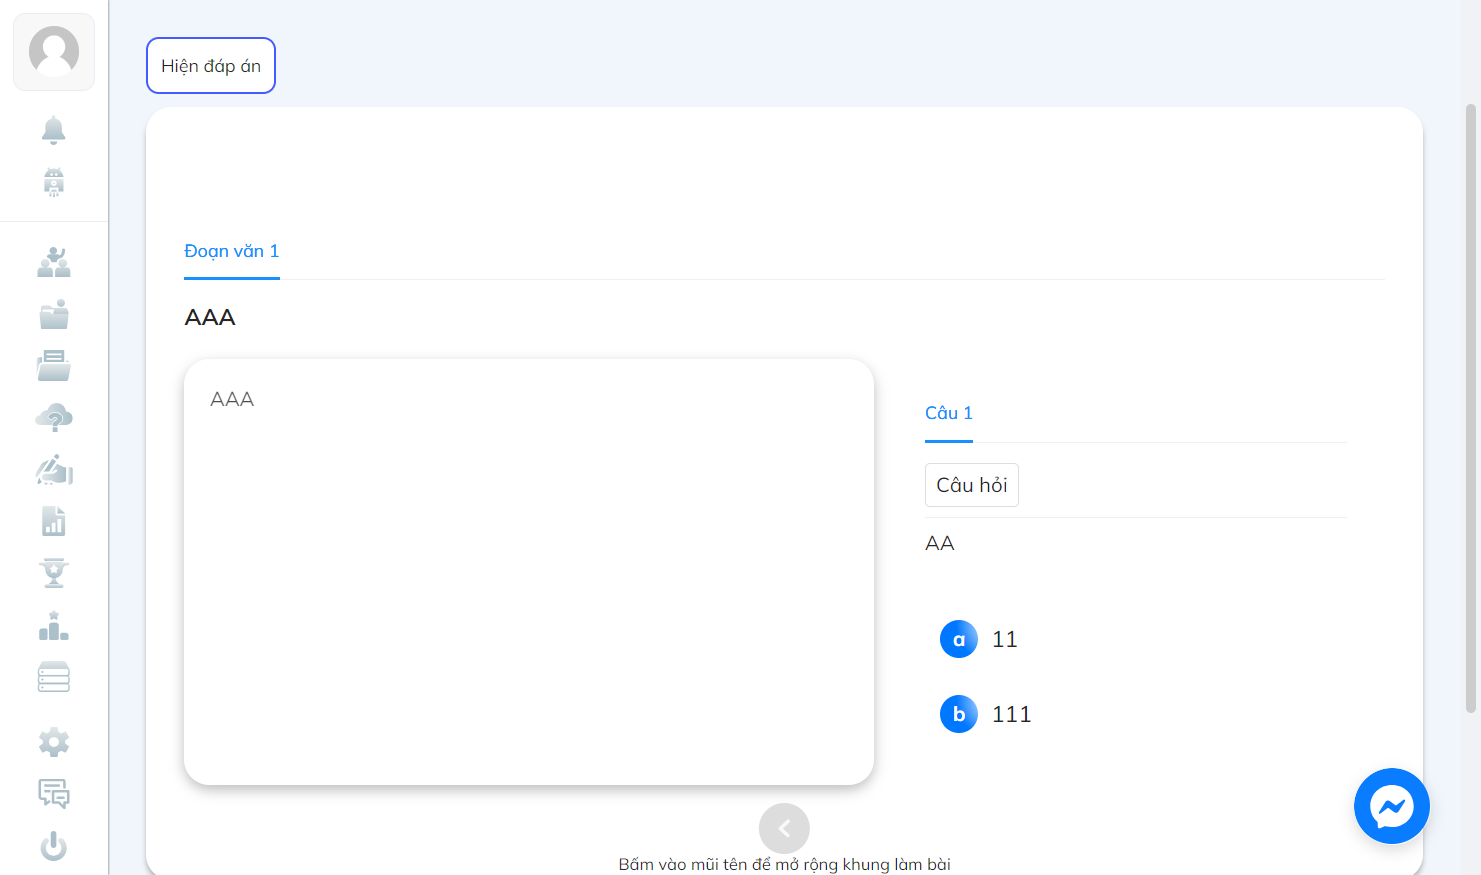Click the Câu hỏi button
Screen dimensions: 1481x875
click(972, 485)
